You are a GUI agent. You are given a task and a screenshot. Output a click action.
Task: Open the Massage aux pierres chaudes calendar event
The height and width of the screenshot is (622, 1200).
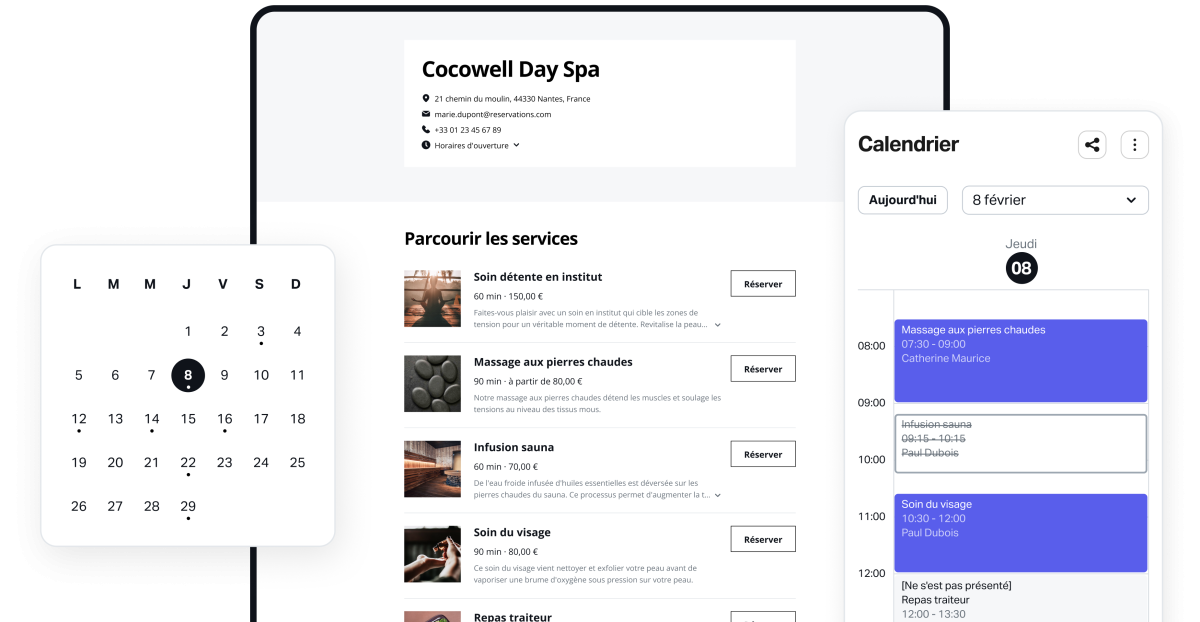[x=1020, y=360]
